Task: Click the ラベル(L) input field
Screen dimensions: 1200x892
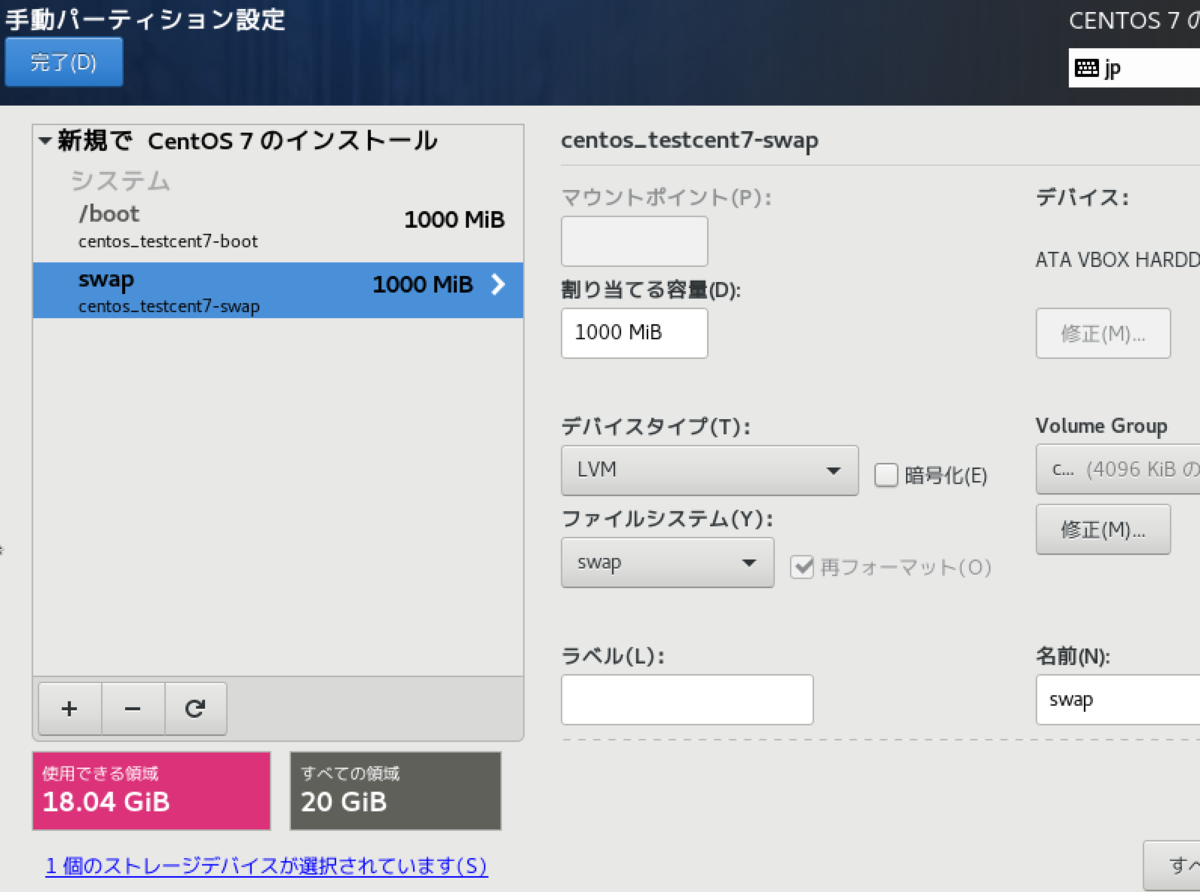Action: (687, 700)
